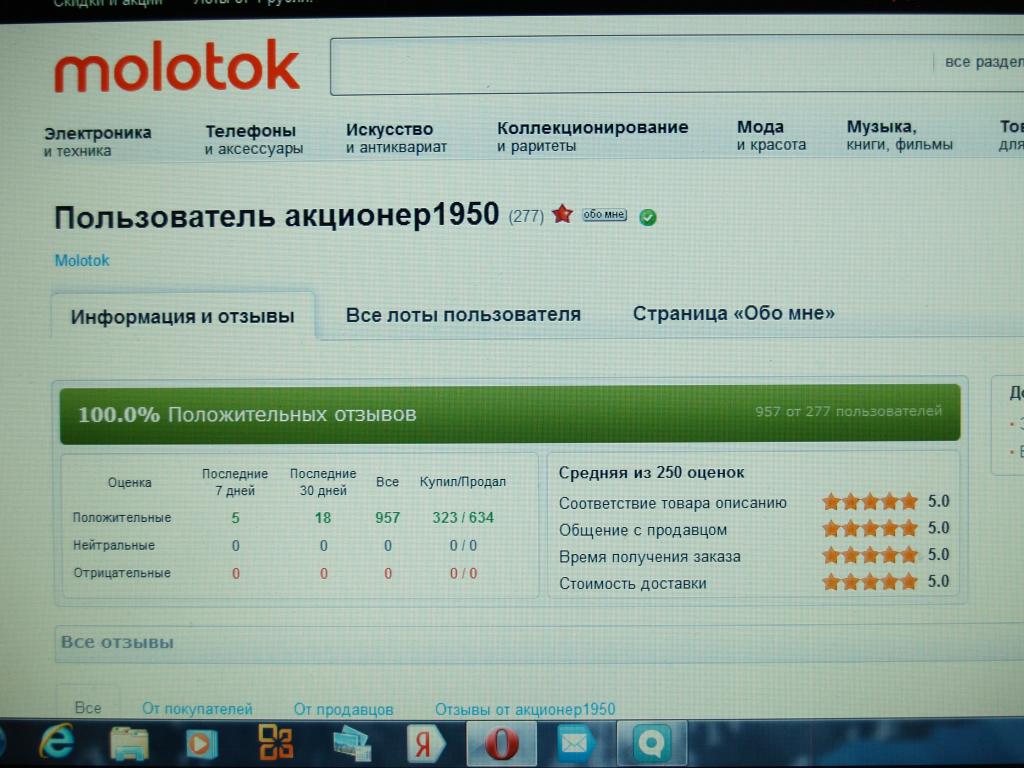The image size is (1024, 768).
Task: Switch to the Opera taskbar icon
Action: (502, 744)
